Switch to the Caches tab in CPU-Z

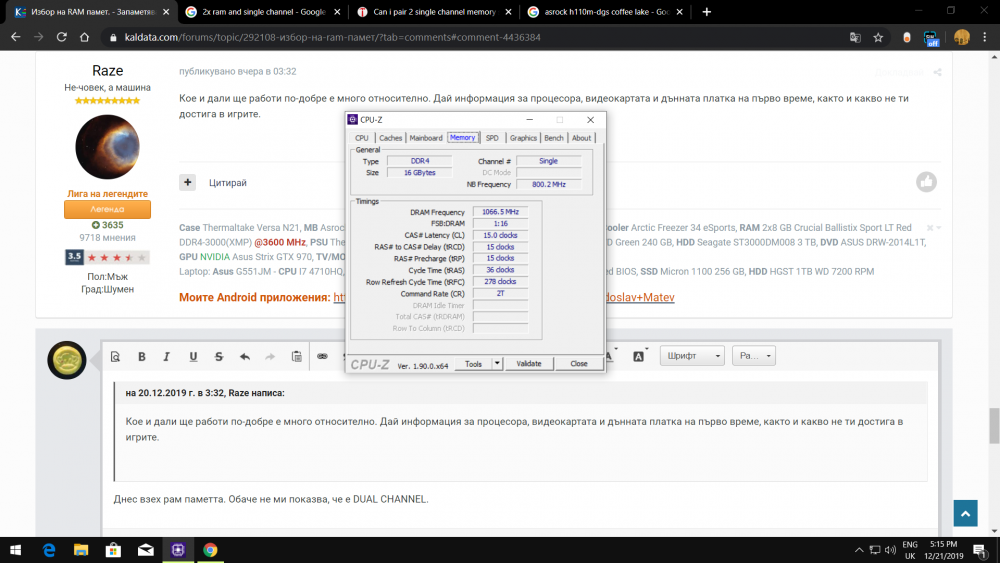coord(390,138)
